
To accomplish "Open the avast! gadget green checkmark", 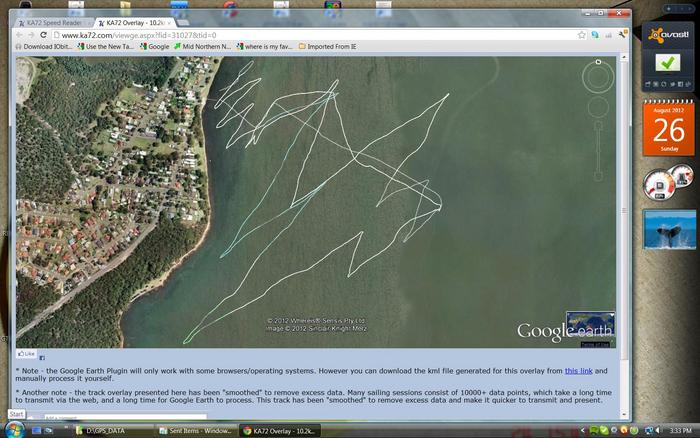I will coord(667,62).
